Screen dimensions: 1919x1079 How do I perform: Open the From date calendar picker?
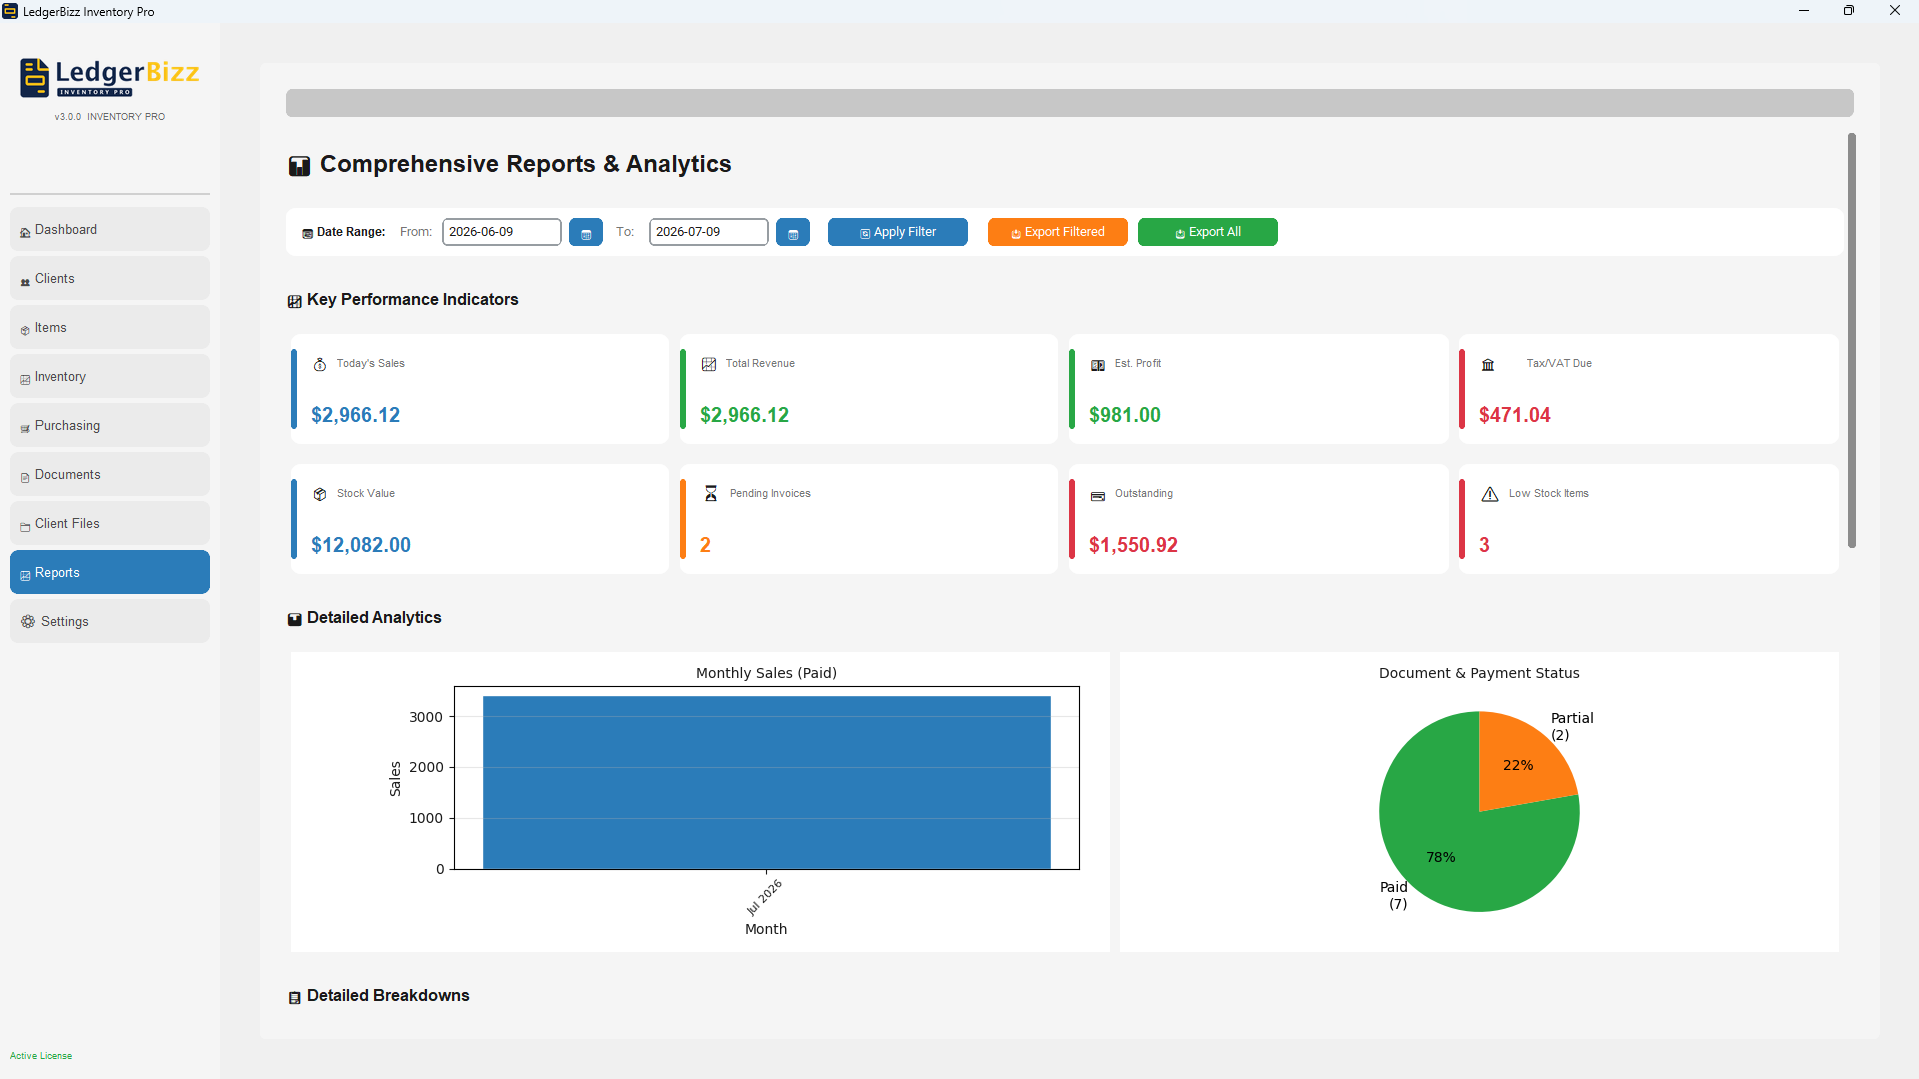point(586,232)
